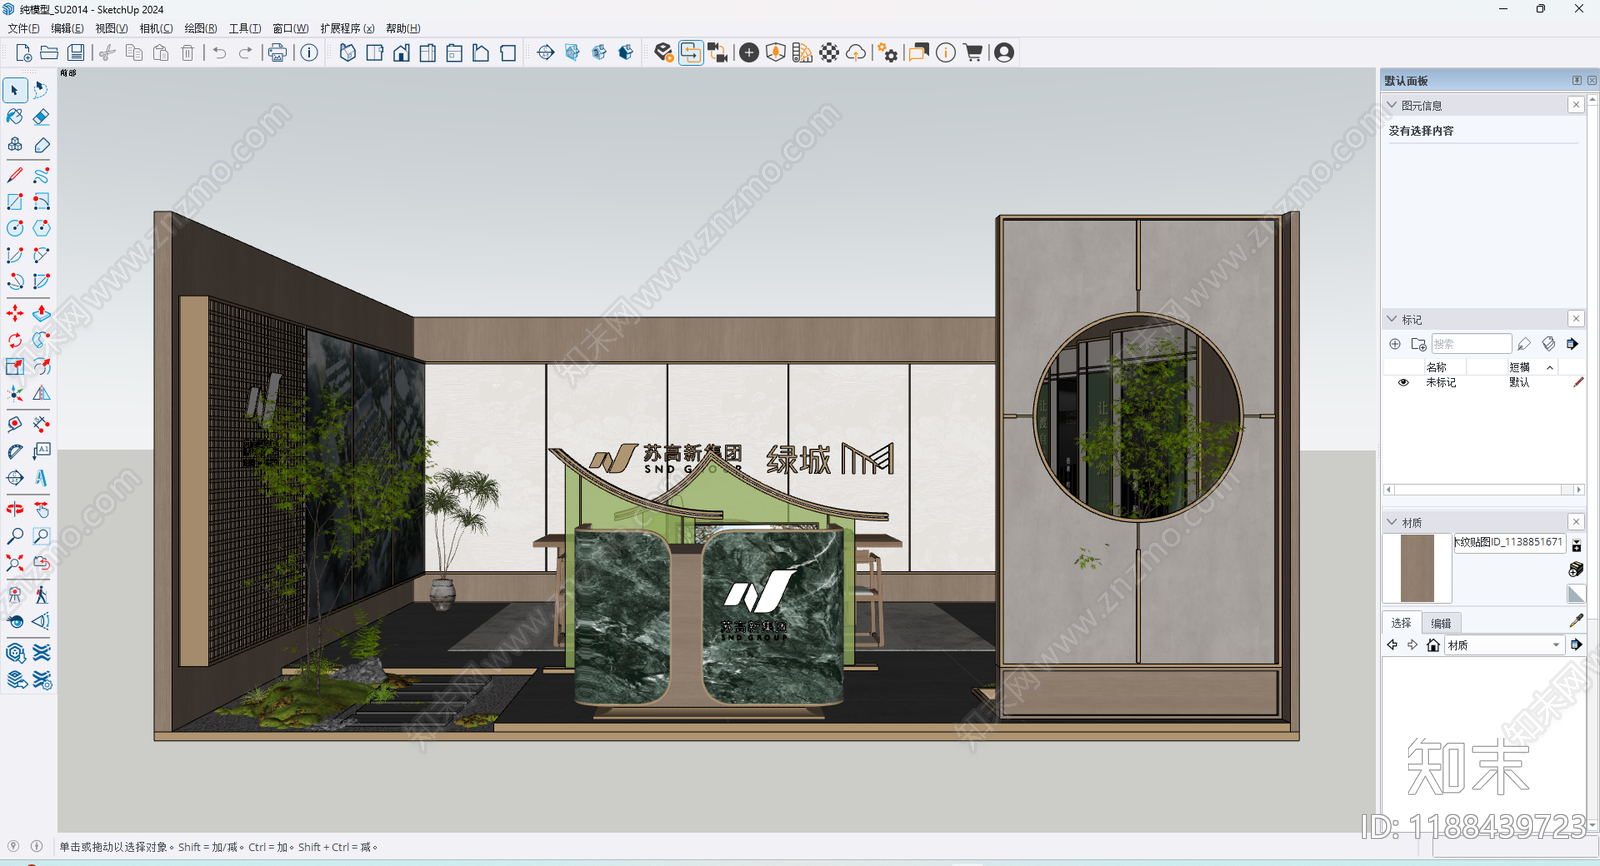Switch to the 编辑 materials tab

click(x=1441, y=623)
